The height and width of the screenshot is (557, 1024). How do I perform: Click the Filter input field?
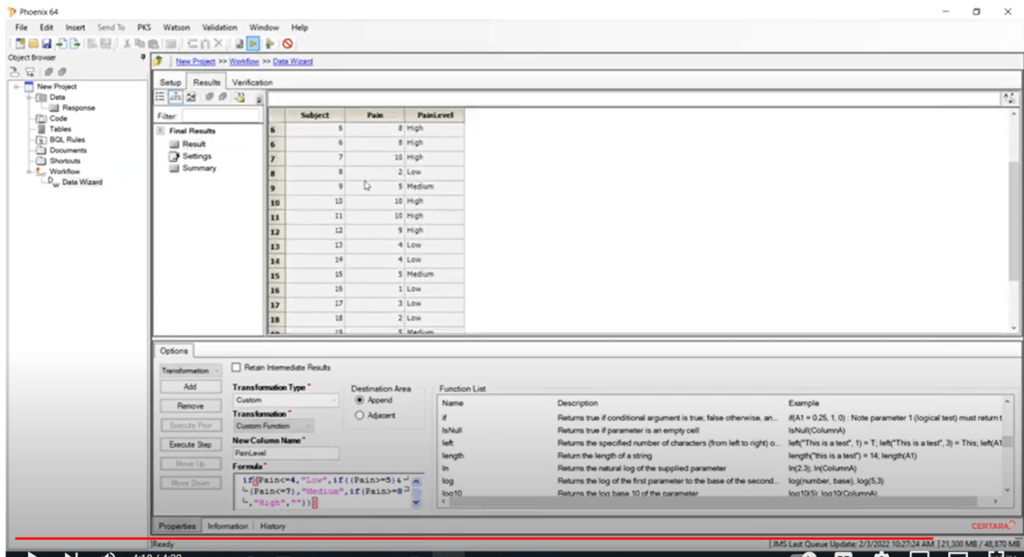pos(221,116)
